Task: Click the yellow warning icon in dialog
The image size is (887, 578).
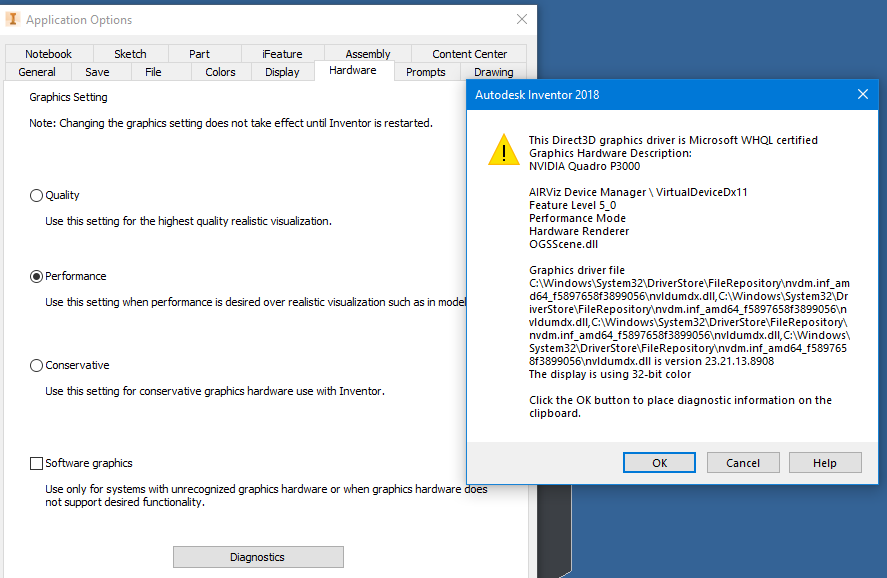Action: pos(503,150)
